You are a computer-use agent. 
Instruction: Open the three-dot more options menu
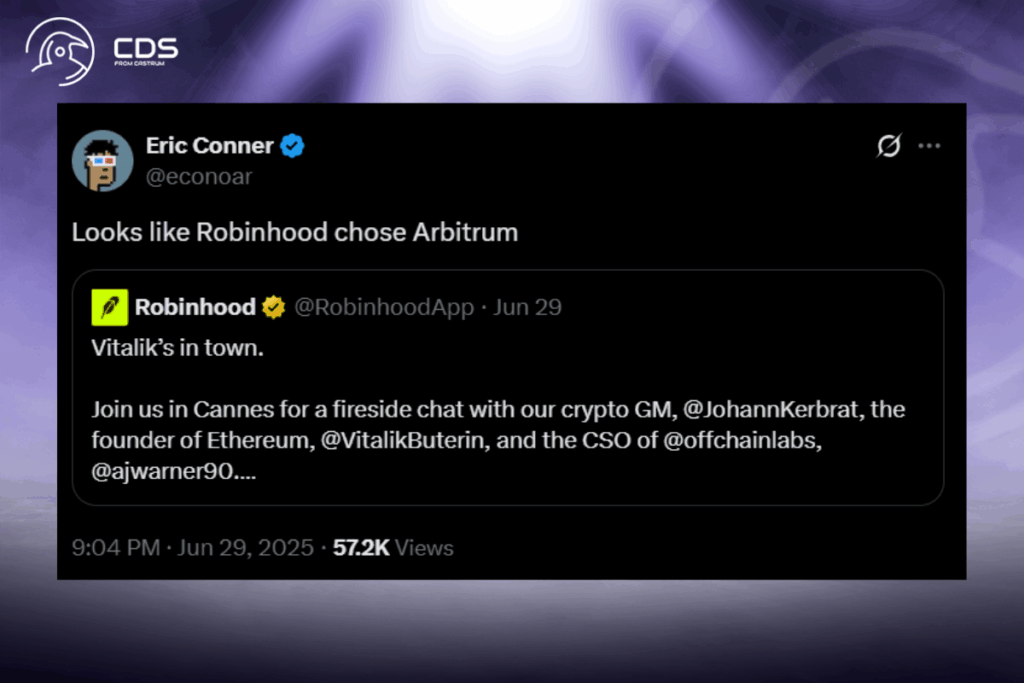click(929, 146)
